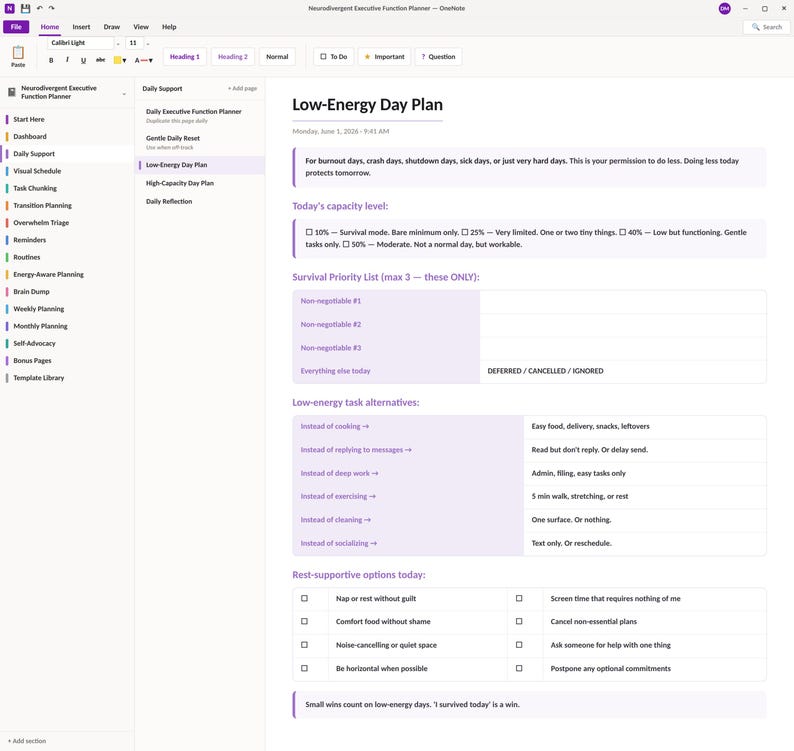The height and width of the screenshot is (751, 794).
Task: Check the 10% Survival mode box
Action: point(309,232)
